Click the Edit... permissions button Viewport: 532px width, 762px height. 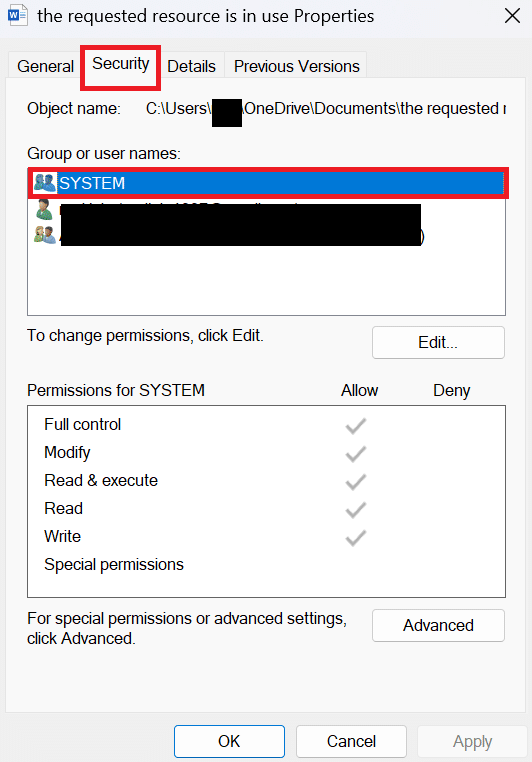(438, 343)
